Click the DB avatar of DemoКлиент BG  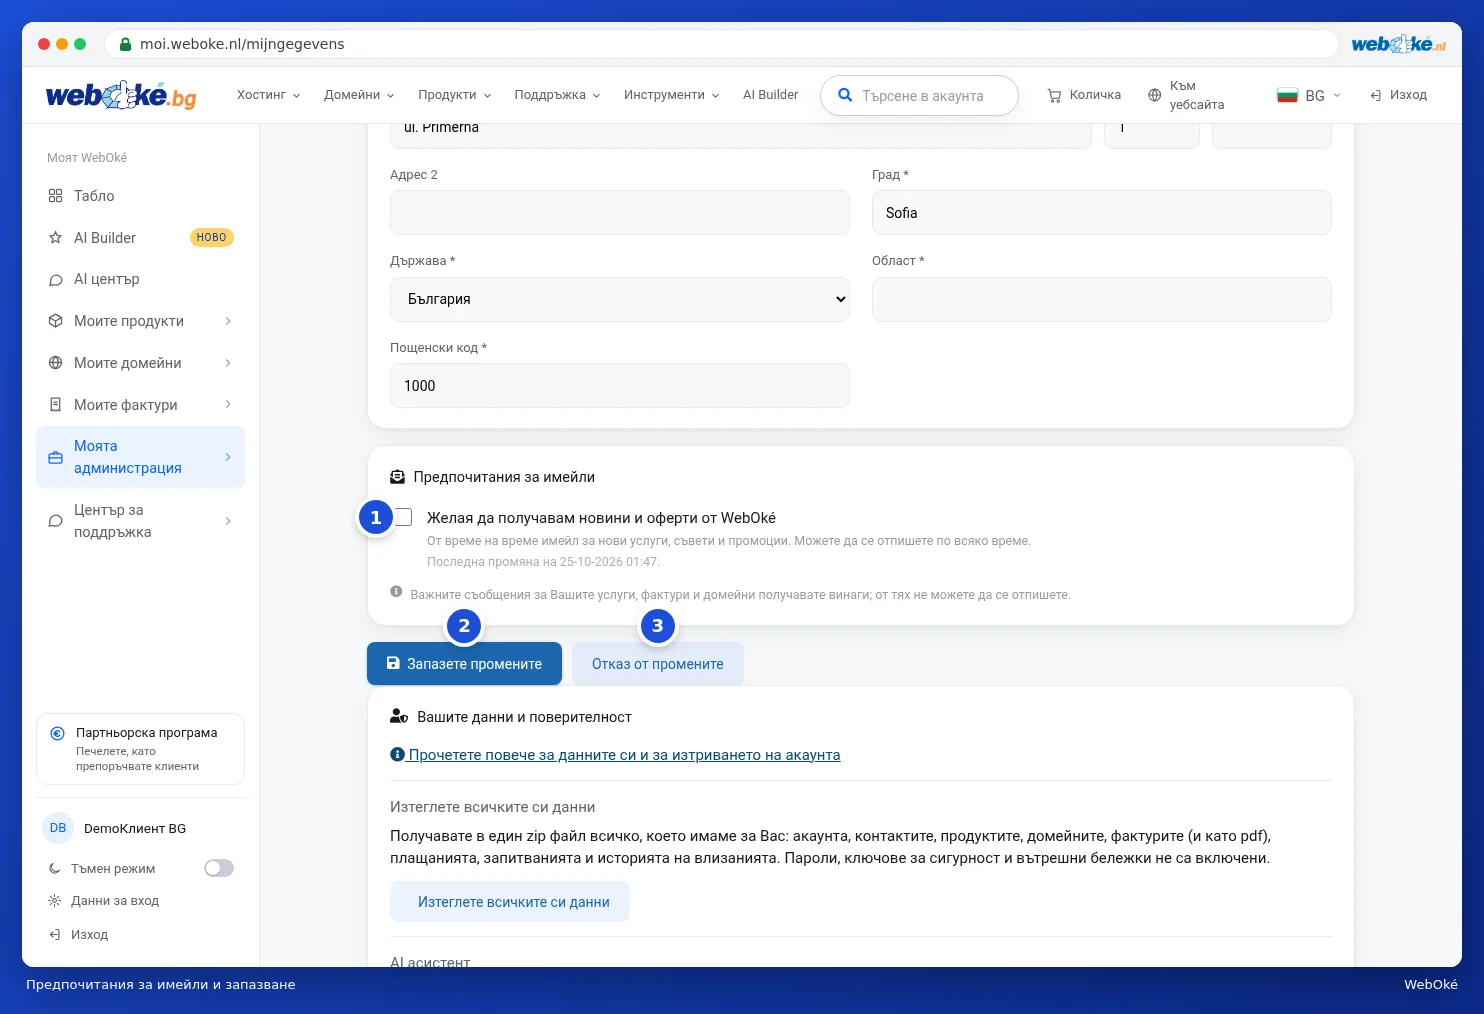coord(58,828)
